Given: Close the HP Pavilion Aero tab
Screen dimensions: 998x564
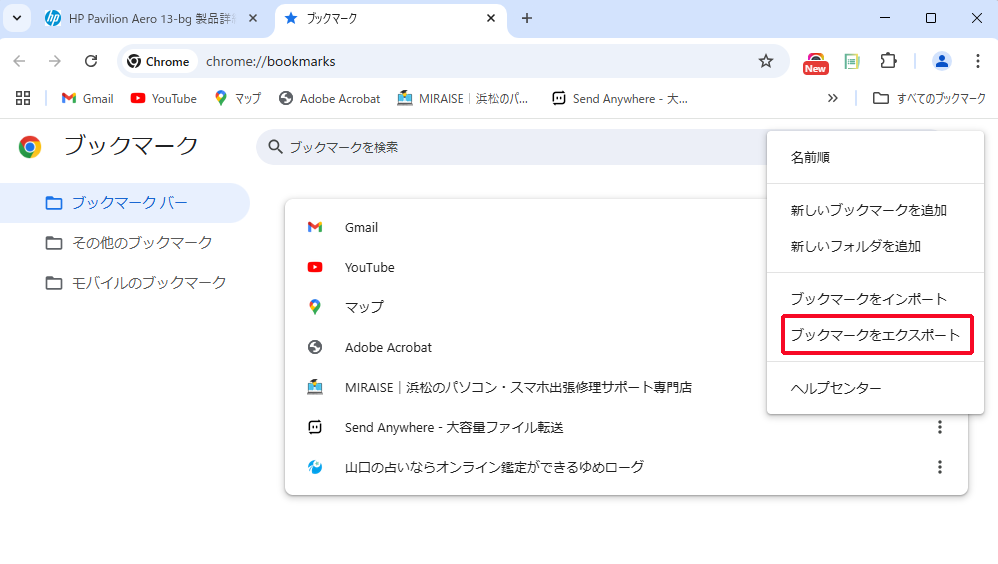Looking at the screenshot, I should [253, 18].
